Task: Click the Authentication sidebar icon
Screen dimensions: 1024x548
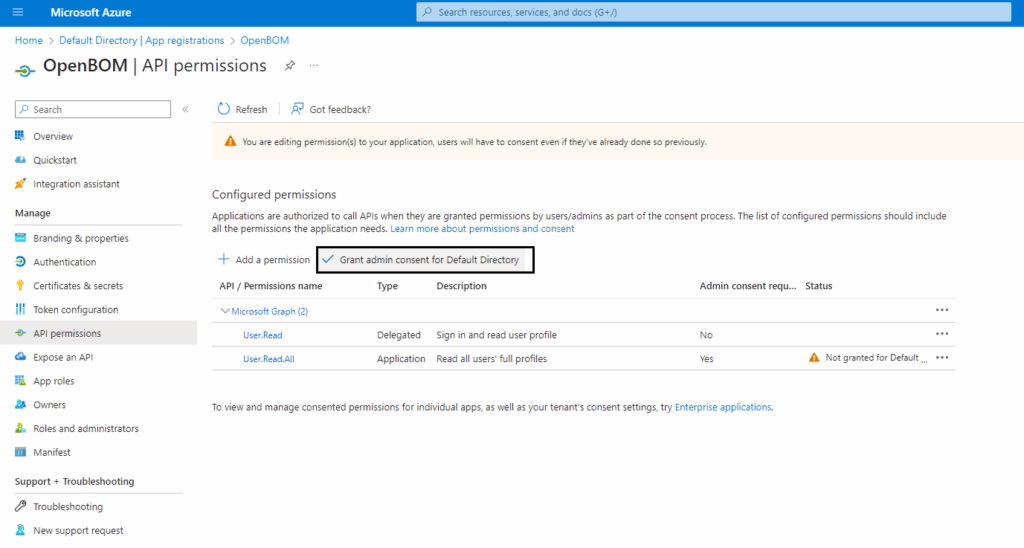Action: [20, 262]
